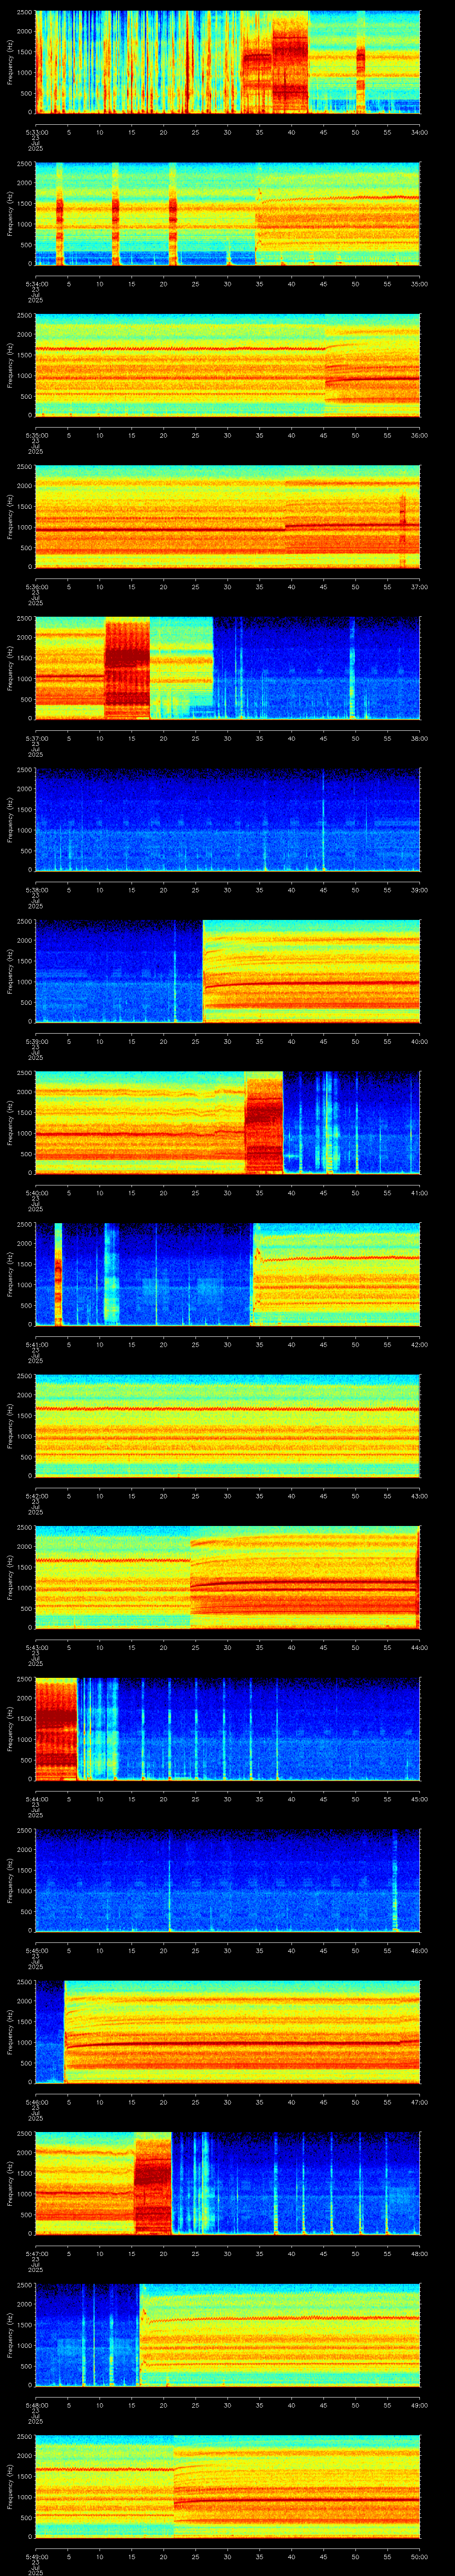The height and width of the screenshot is (2576, 455).
Task: Click the 35-second tick under the 5:41:00 panel
Action: pos(259,1344)
